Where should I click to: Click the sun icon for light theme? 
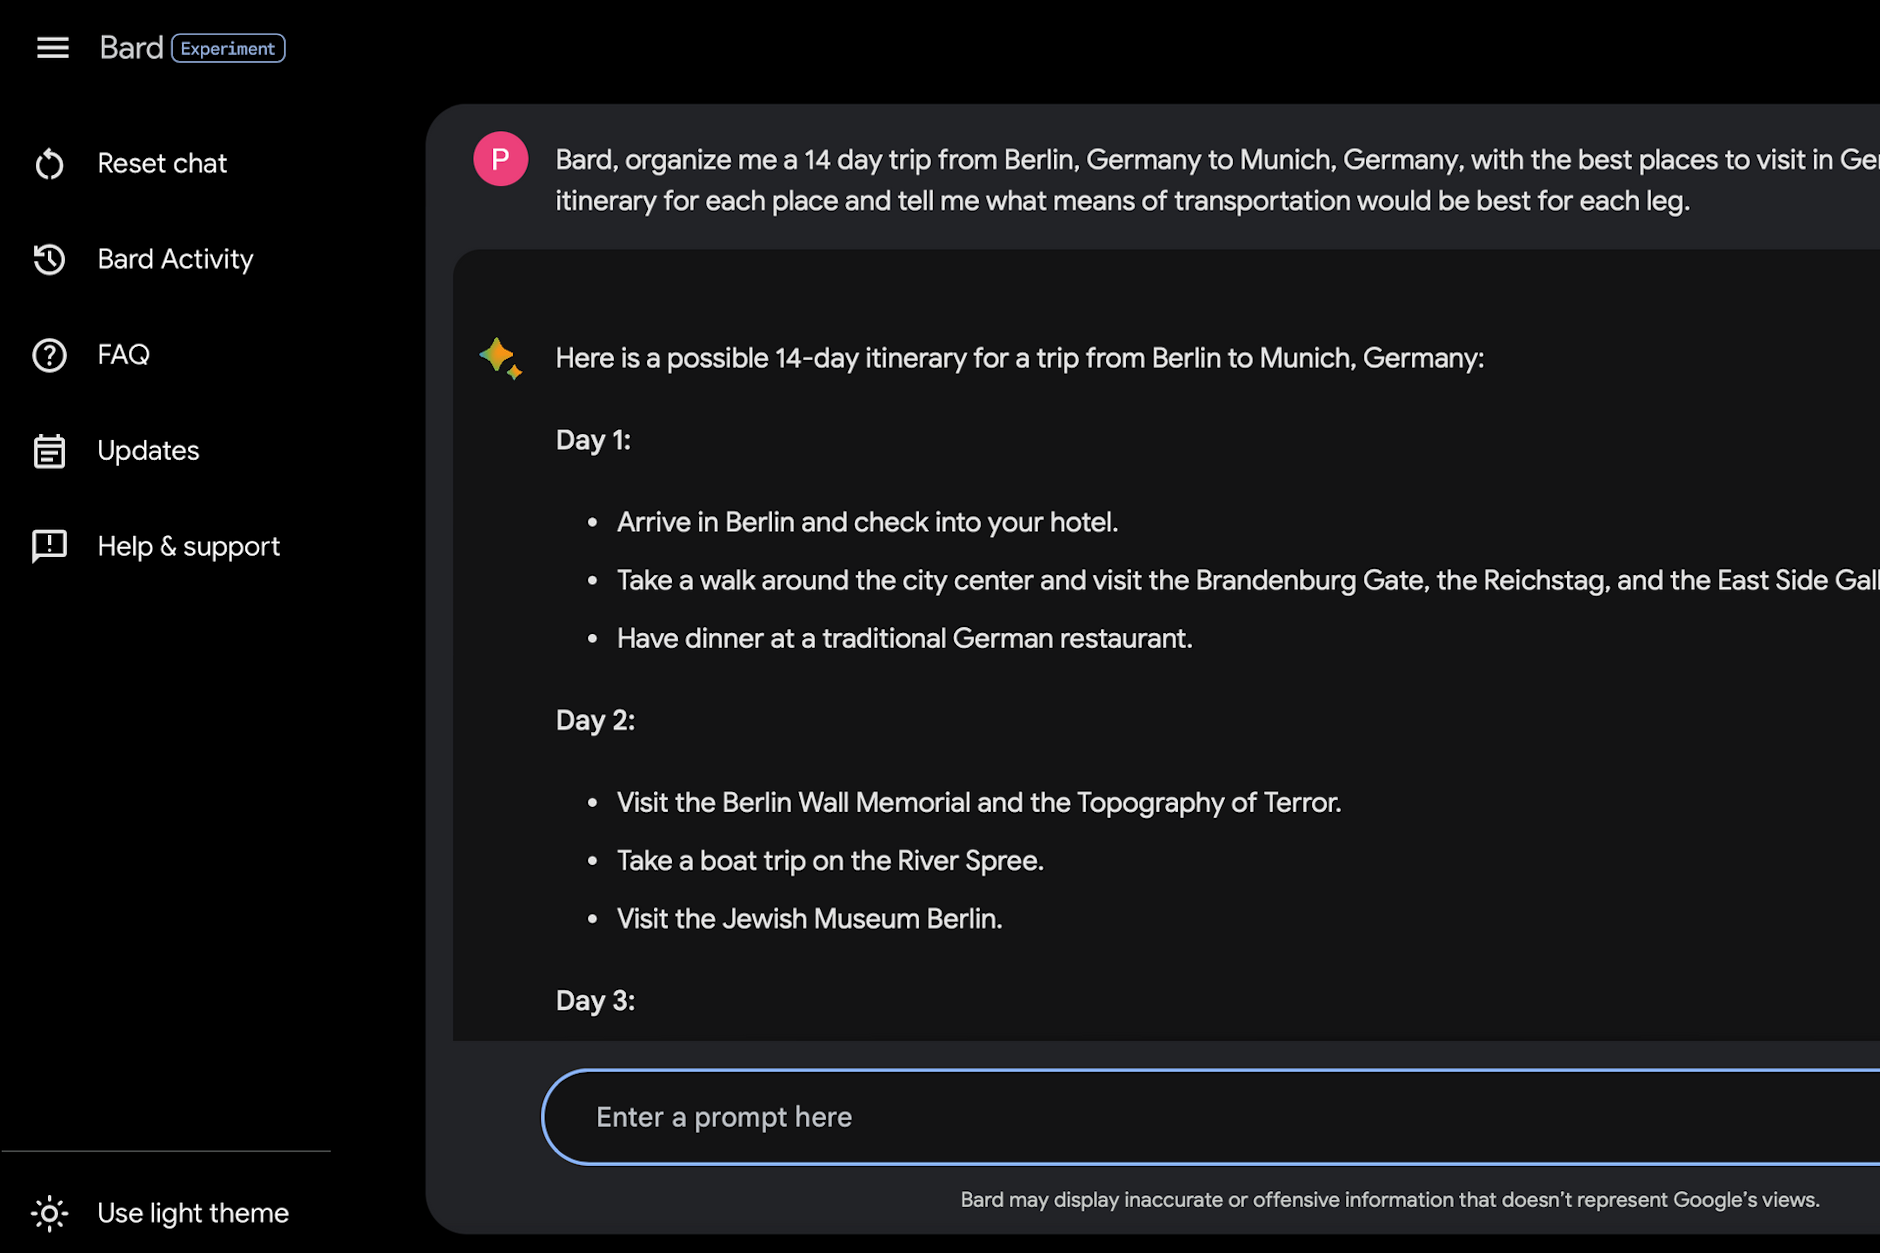click(50, 1213)
